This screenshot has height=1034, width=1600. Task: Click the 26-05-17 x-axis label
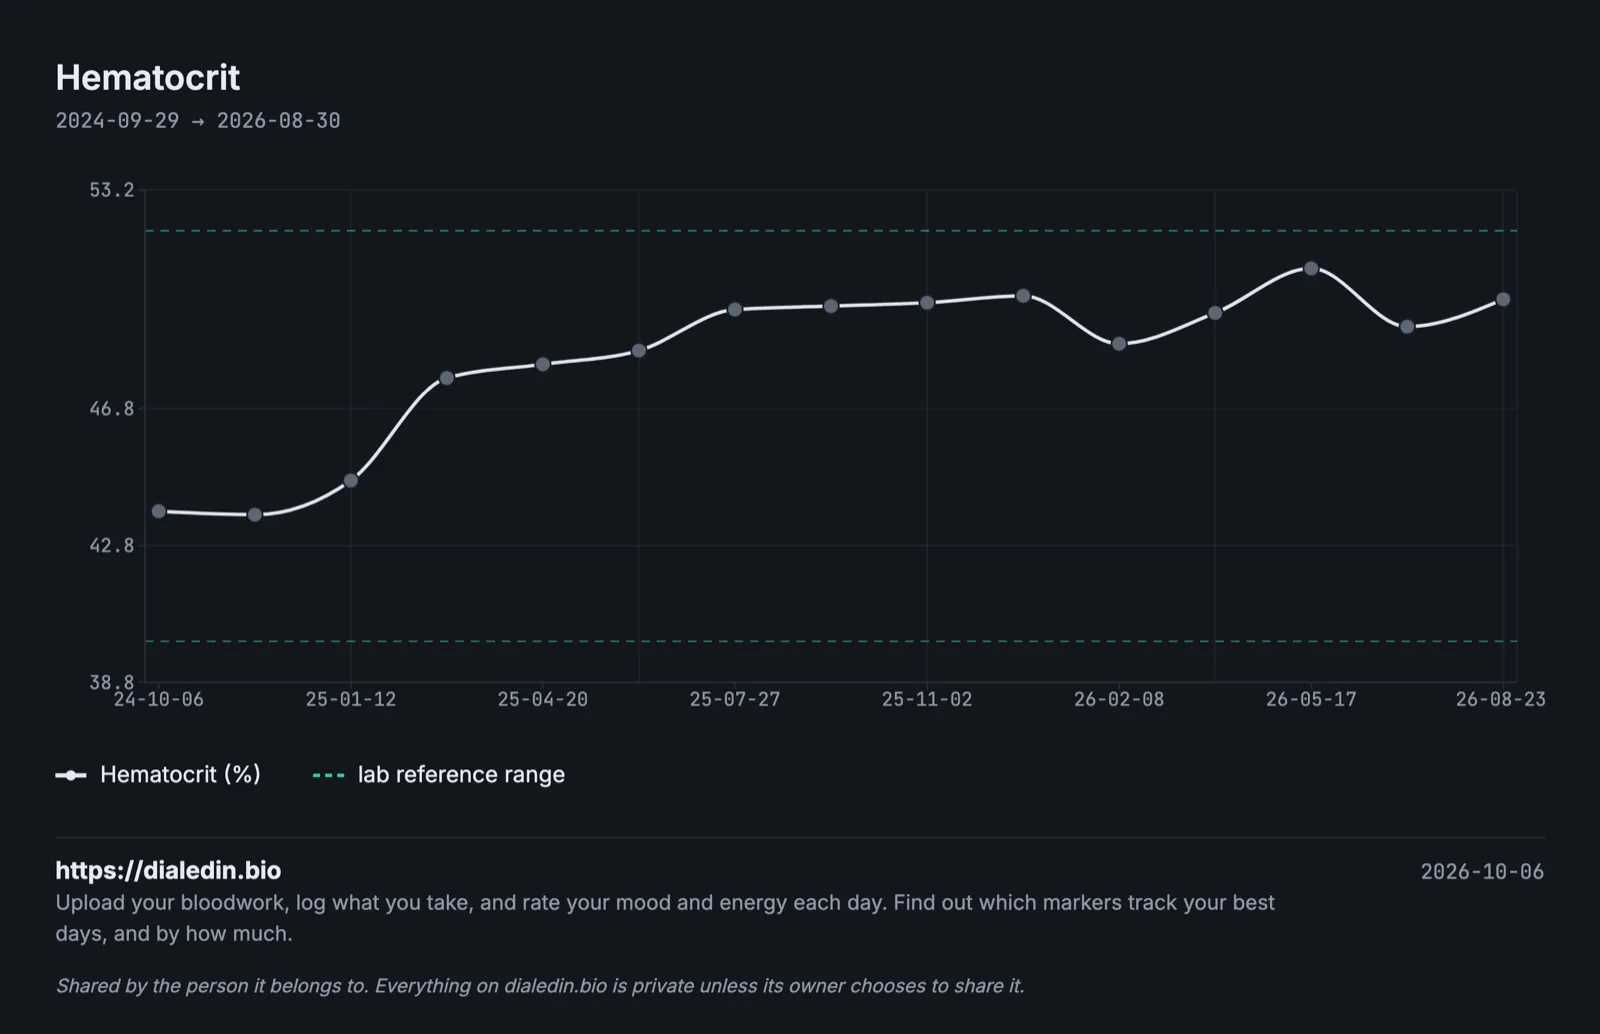(x=1311, y=699)
